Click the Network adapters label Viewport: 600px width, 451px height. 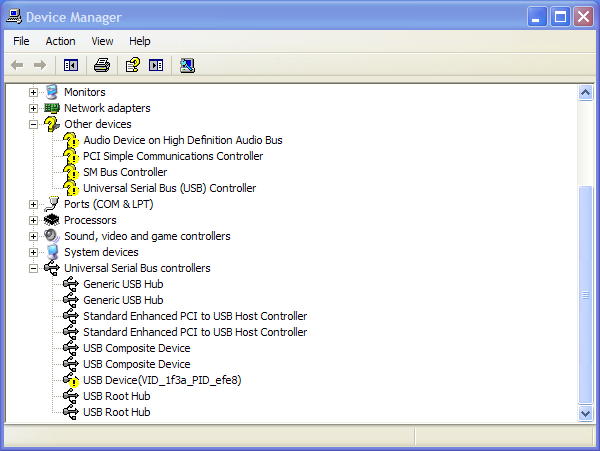point(107,108)
